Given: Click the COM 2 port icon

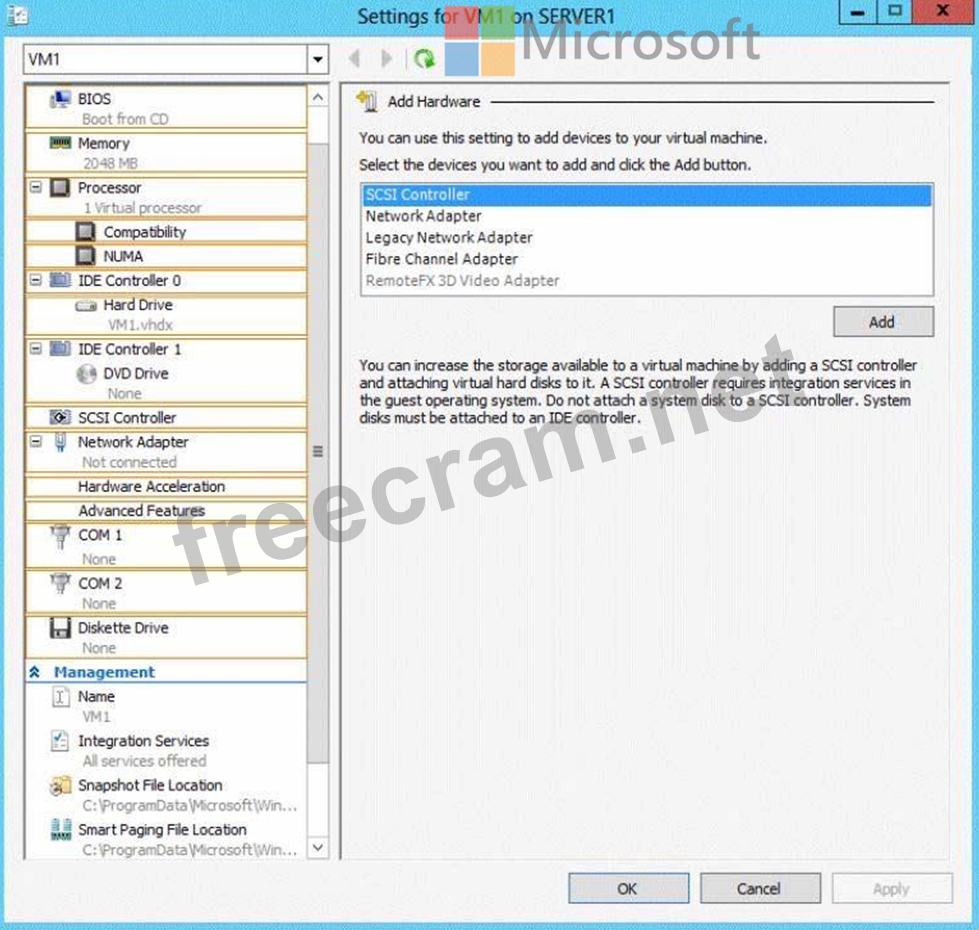Looking at the screenshot, I should (x=60, y=584).
